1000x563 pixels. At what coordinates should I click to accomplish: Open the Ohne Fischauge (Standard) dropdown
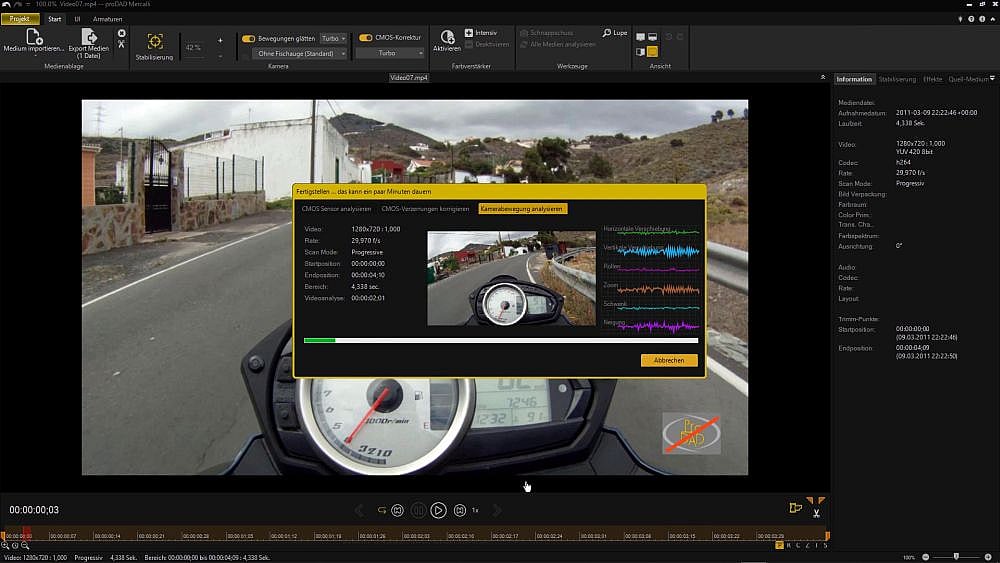301,53
